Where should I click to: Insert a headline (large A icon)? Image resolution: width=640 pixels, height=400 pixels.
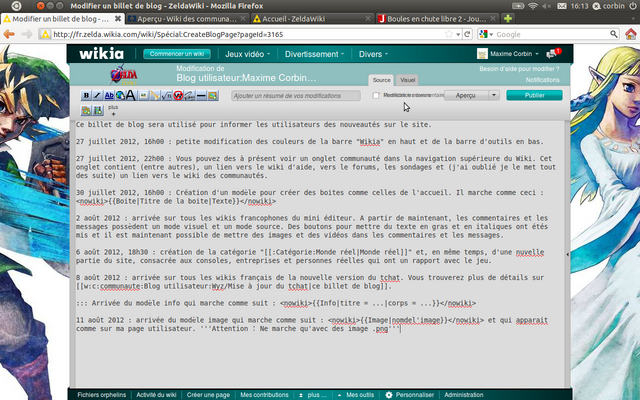(x=131, y=96)
